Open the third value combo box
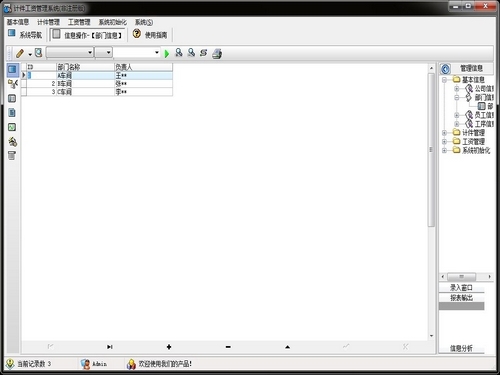This screenshot has width=500, height=375. click(x=137, y=53)
